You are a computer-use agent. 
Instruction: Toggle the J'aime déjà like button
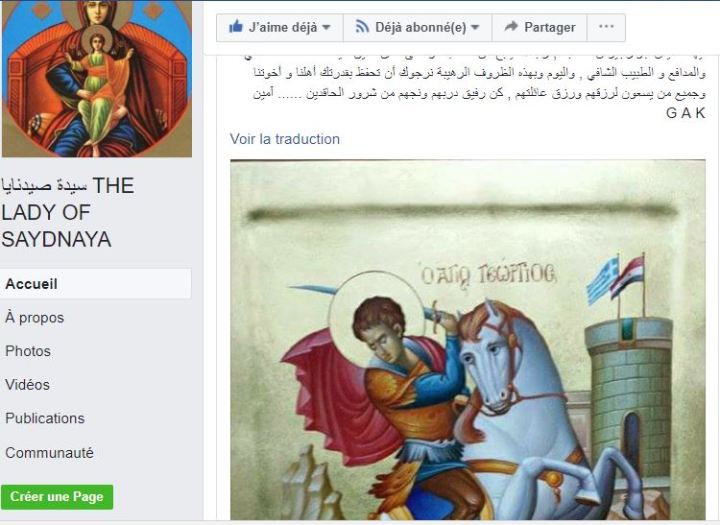coord(280,28)
